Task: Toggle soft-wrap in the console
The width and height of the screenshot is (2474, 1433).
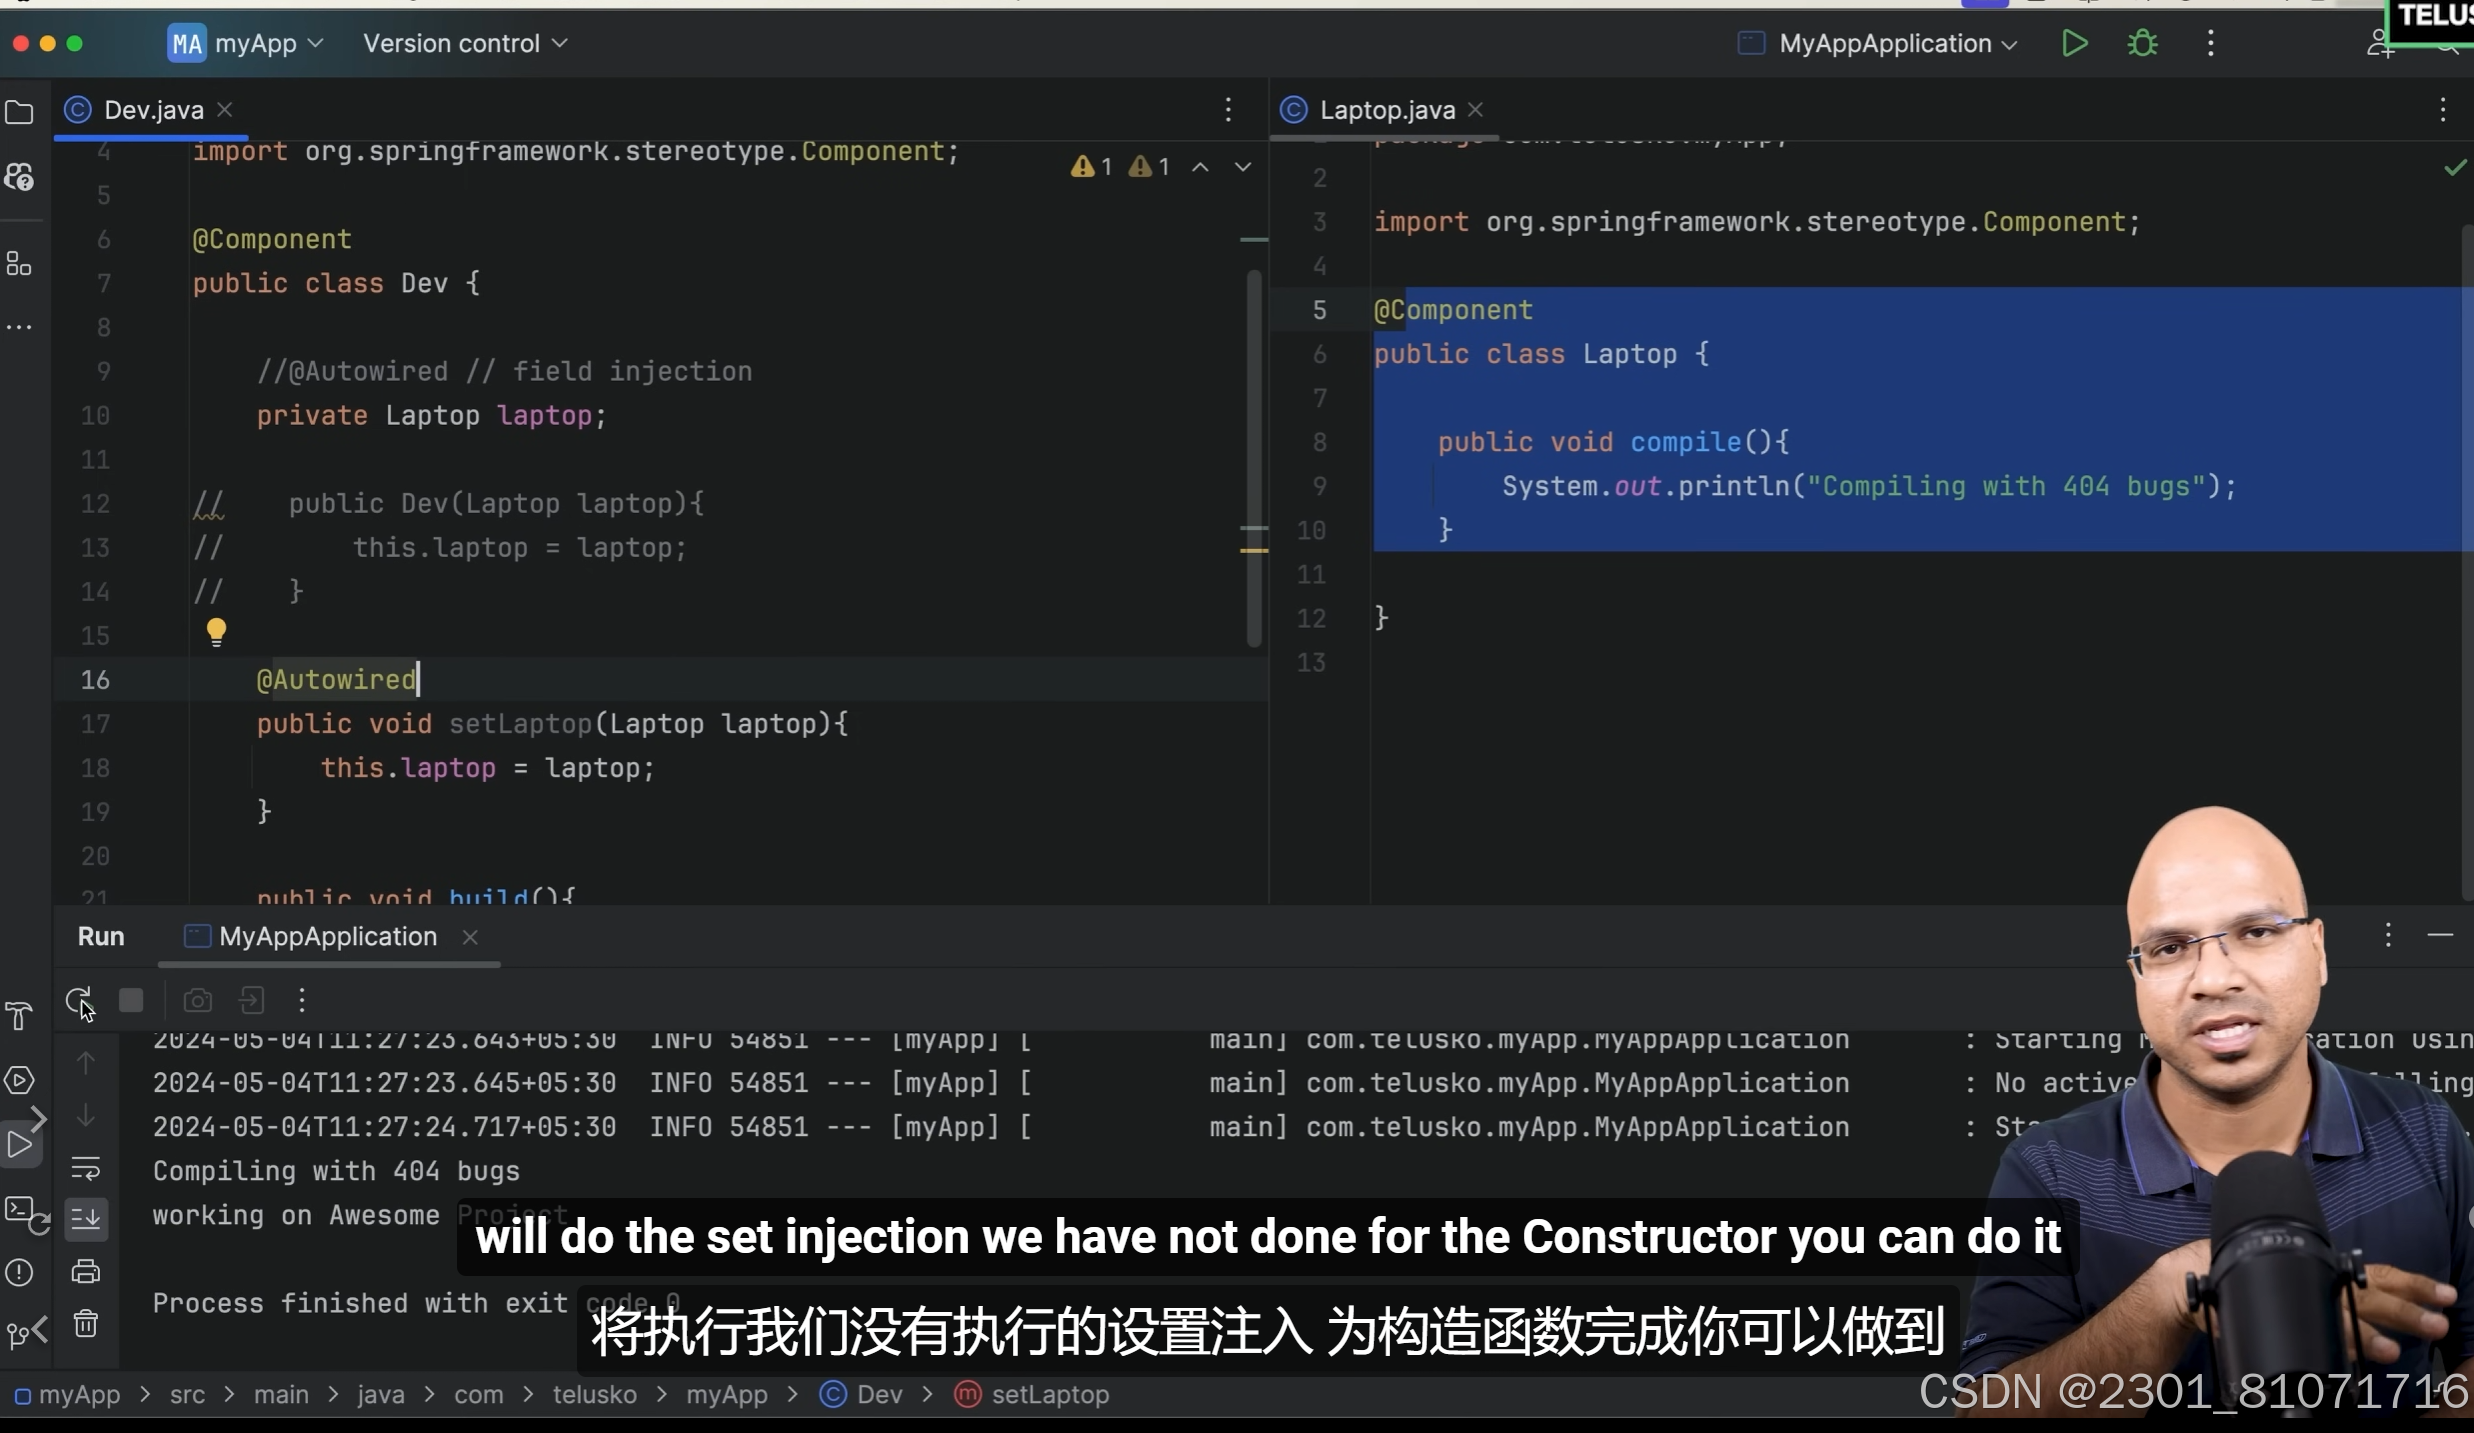Action: tap(86, 1167)
